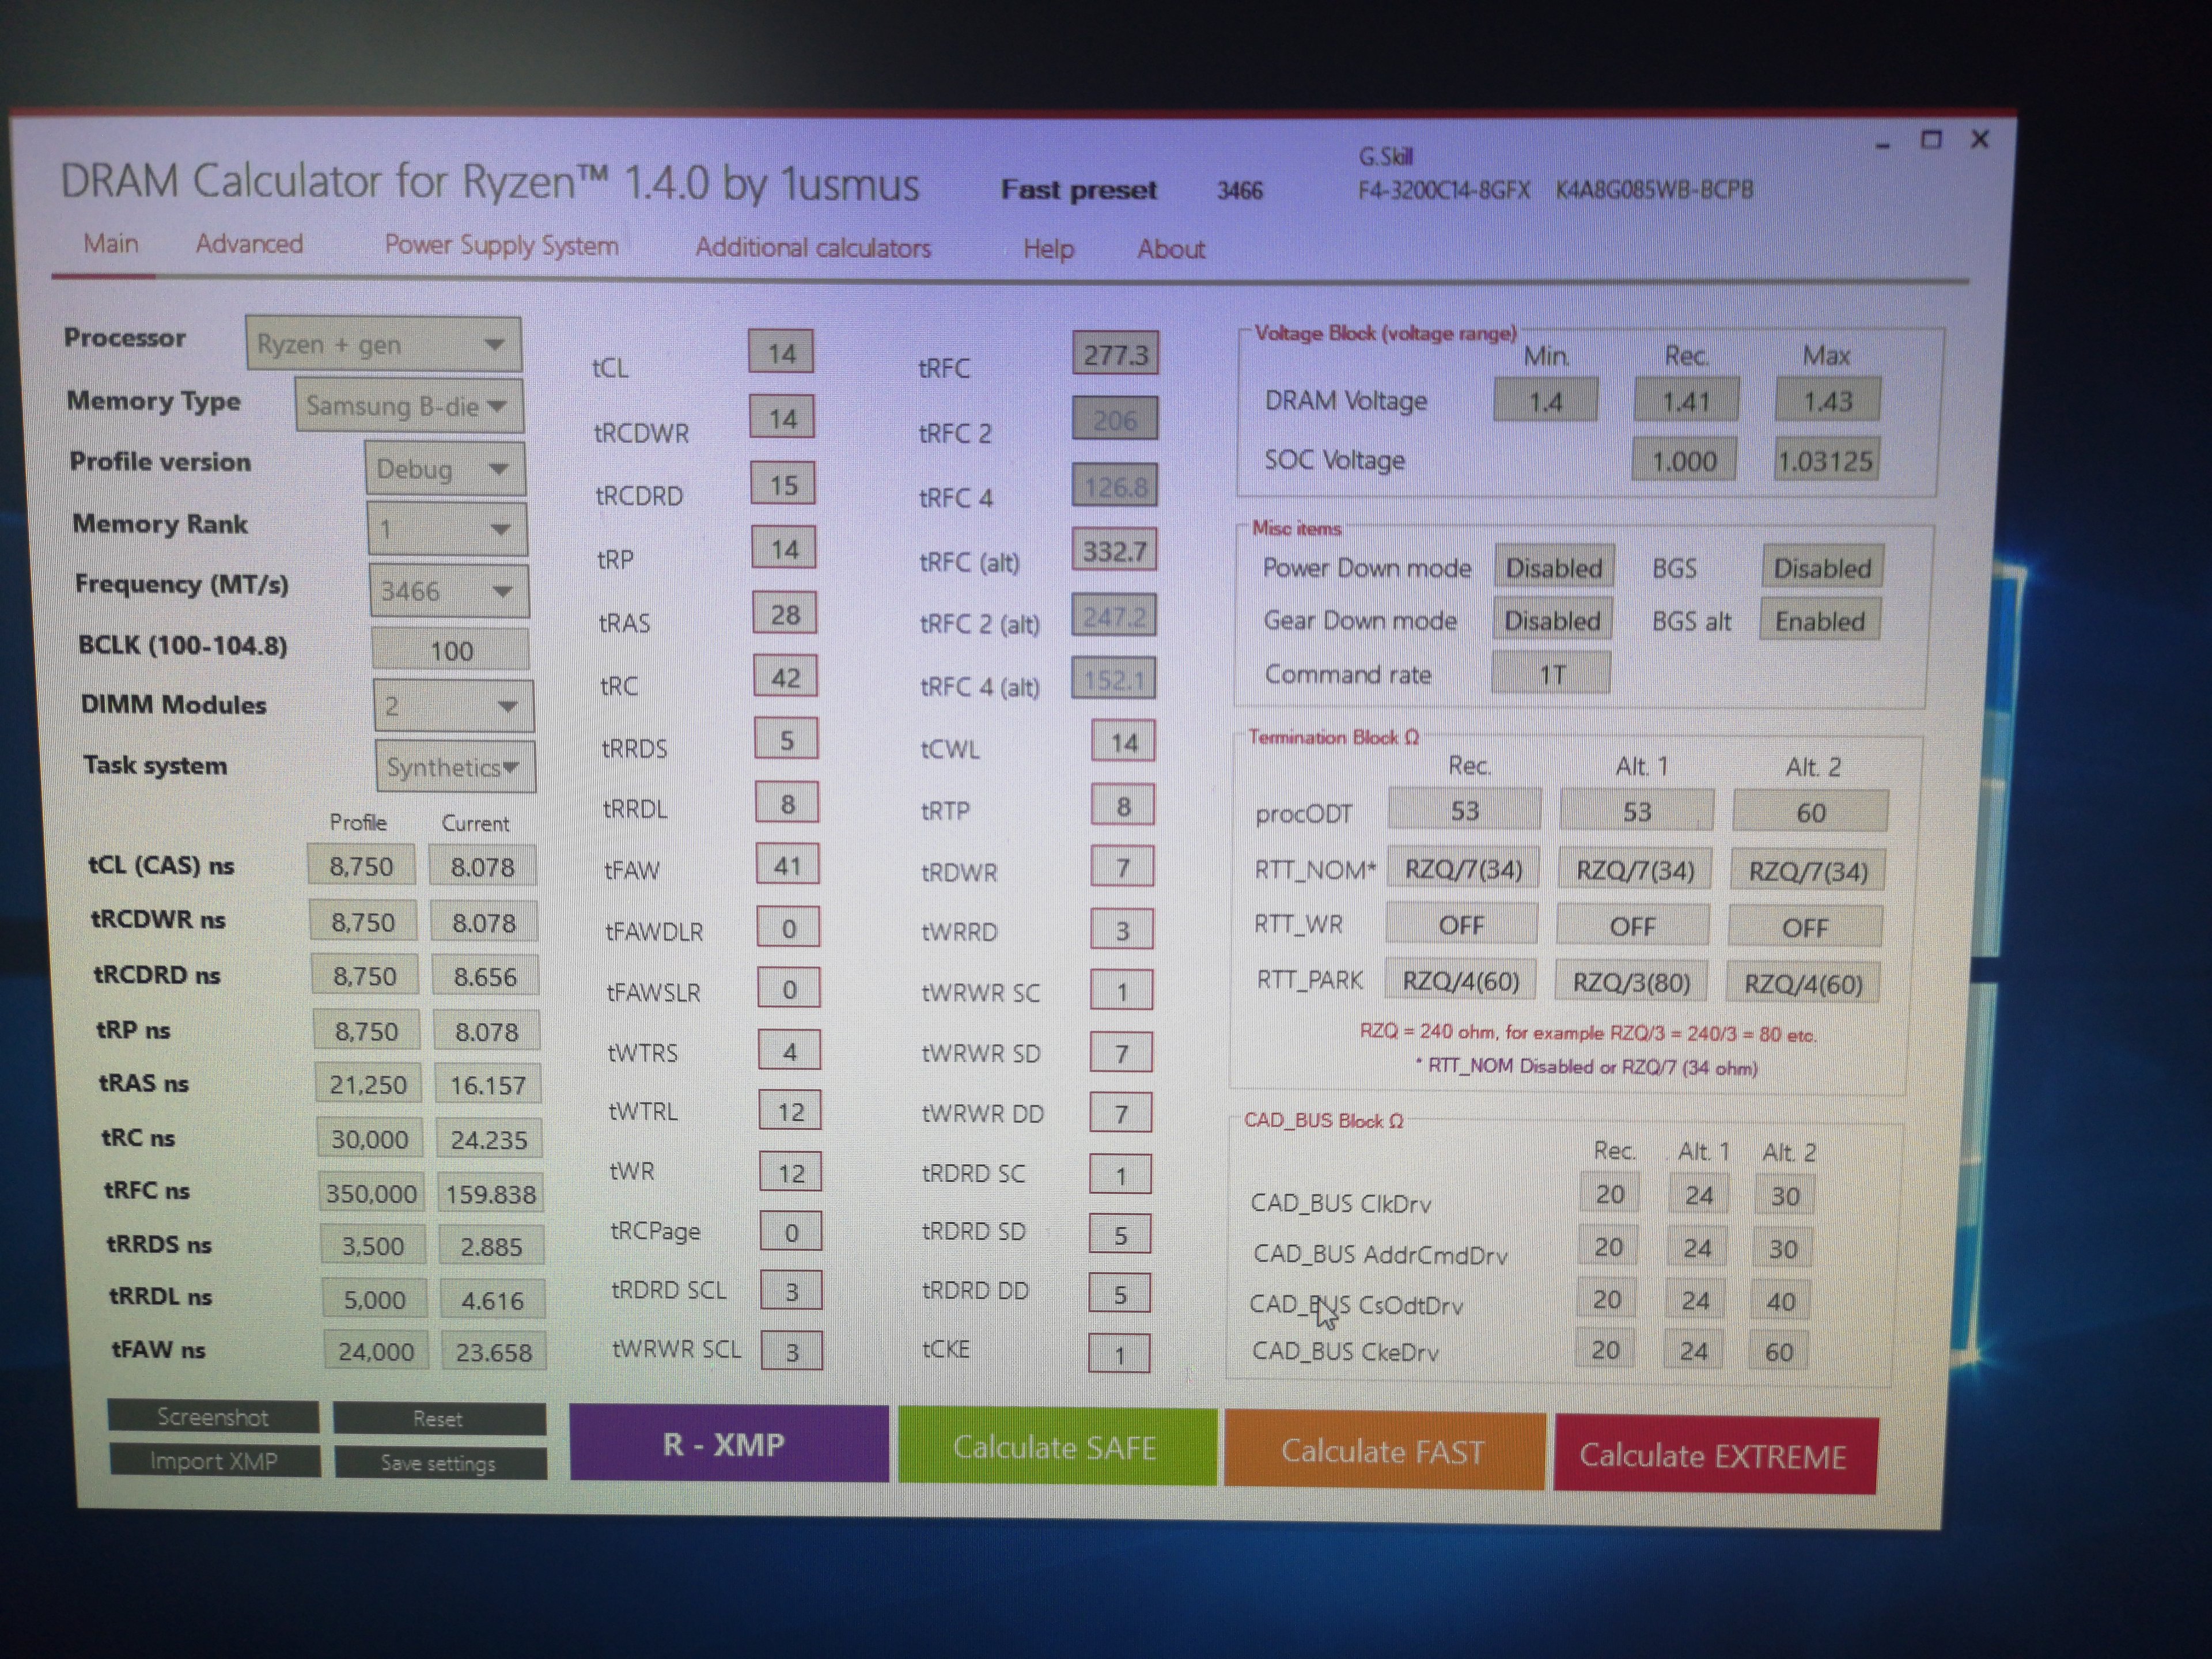Switch to the Advanced tab
Viewport: 2212px width, 1659px height.
tap(249, 244)
